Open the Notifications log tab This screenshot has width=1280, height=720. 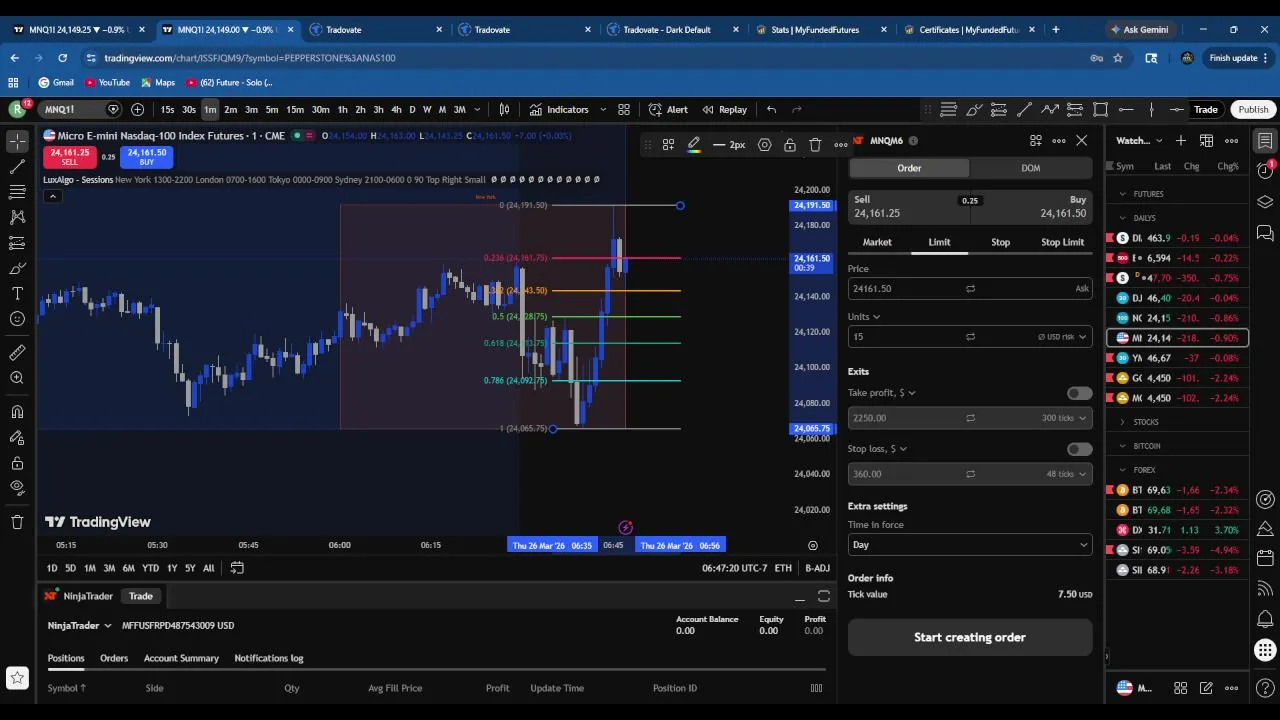pyautogui.click(x=268, y=658)
